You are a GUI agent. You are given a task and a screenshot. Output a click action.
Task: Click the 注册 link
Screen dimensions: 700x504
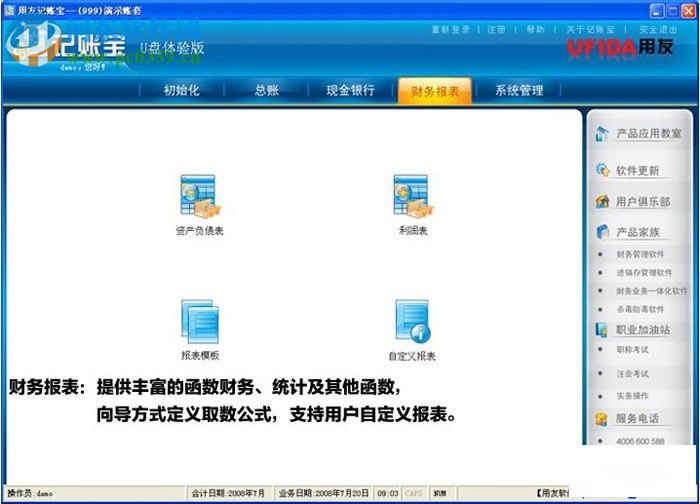point(496,29)
